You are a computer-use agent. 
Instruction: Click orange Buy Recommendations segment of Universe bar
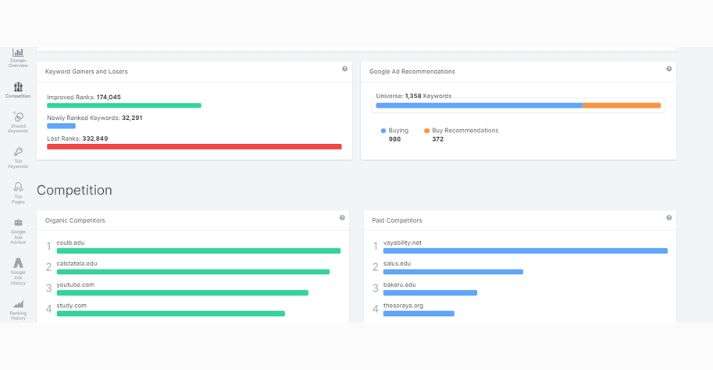click(x=622, y=105)
